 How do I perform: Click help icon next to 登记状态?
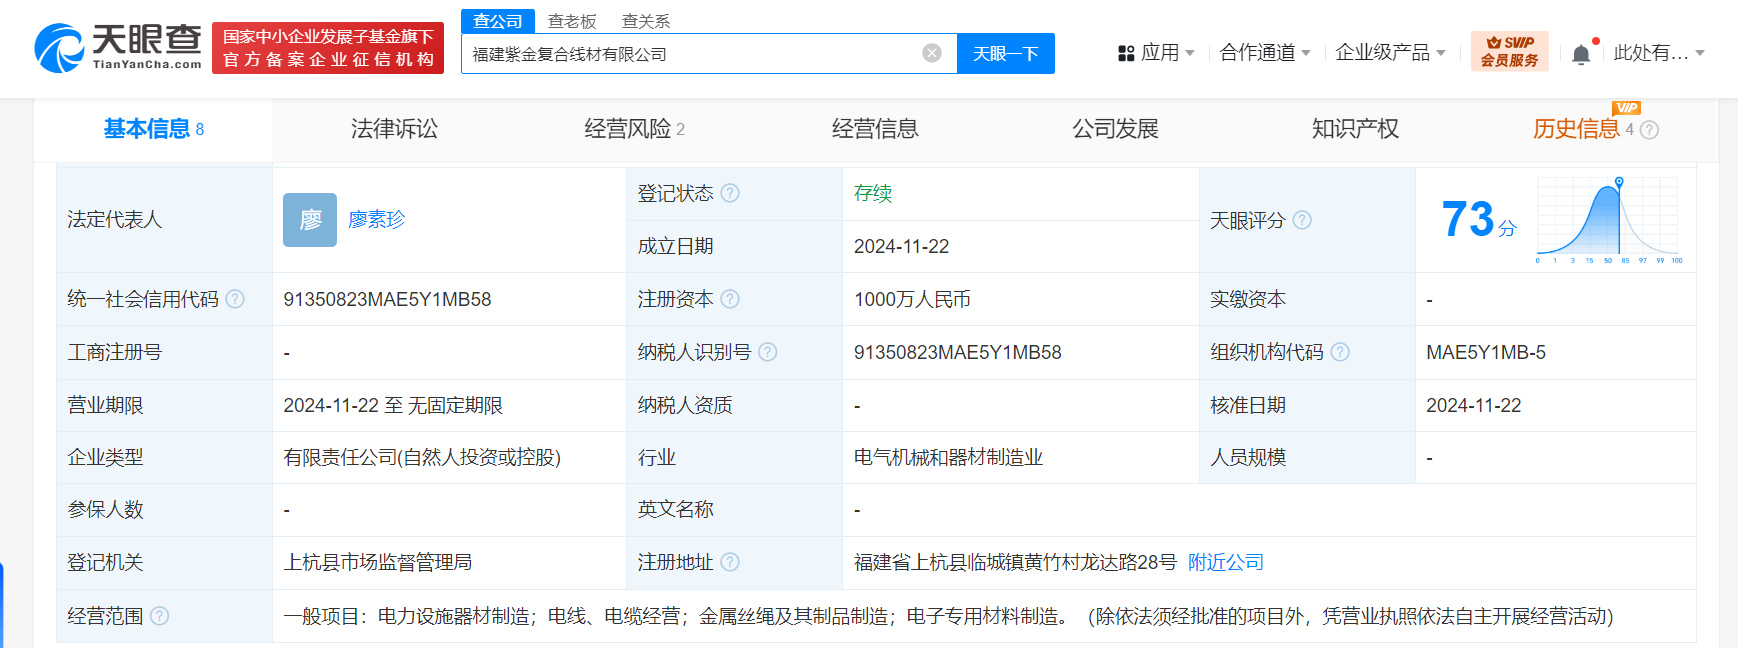(730, 193)
